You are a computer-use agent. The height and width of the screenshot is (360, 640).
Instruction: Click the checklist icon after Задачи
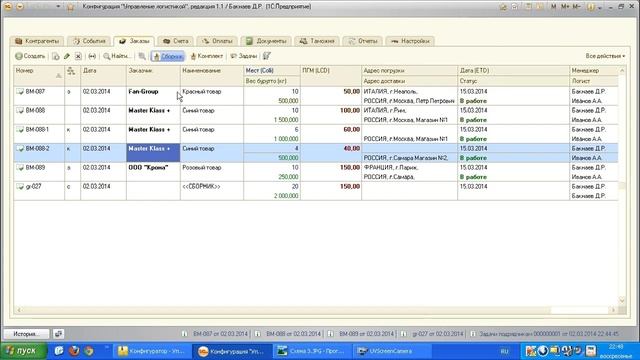coord(267,56)
